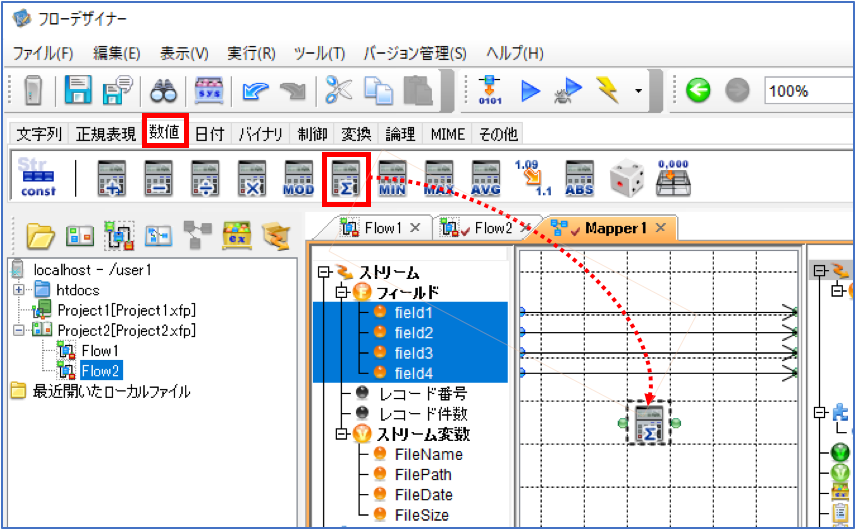Collapse the ストリーム変数 node

(x=342, y=434)
